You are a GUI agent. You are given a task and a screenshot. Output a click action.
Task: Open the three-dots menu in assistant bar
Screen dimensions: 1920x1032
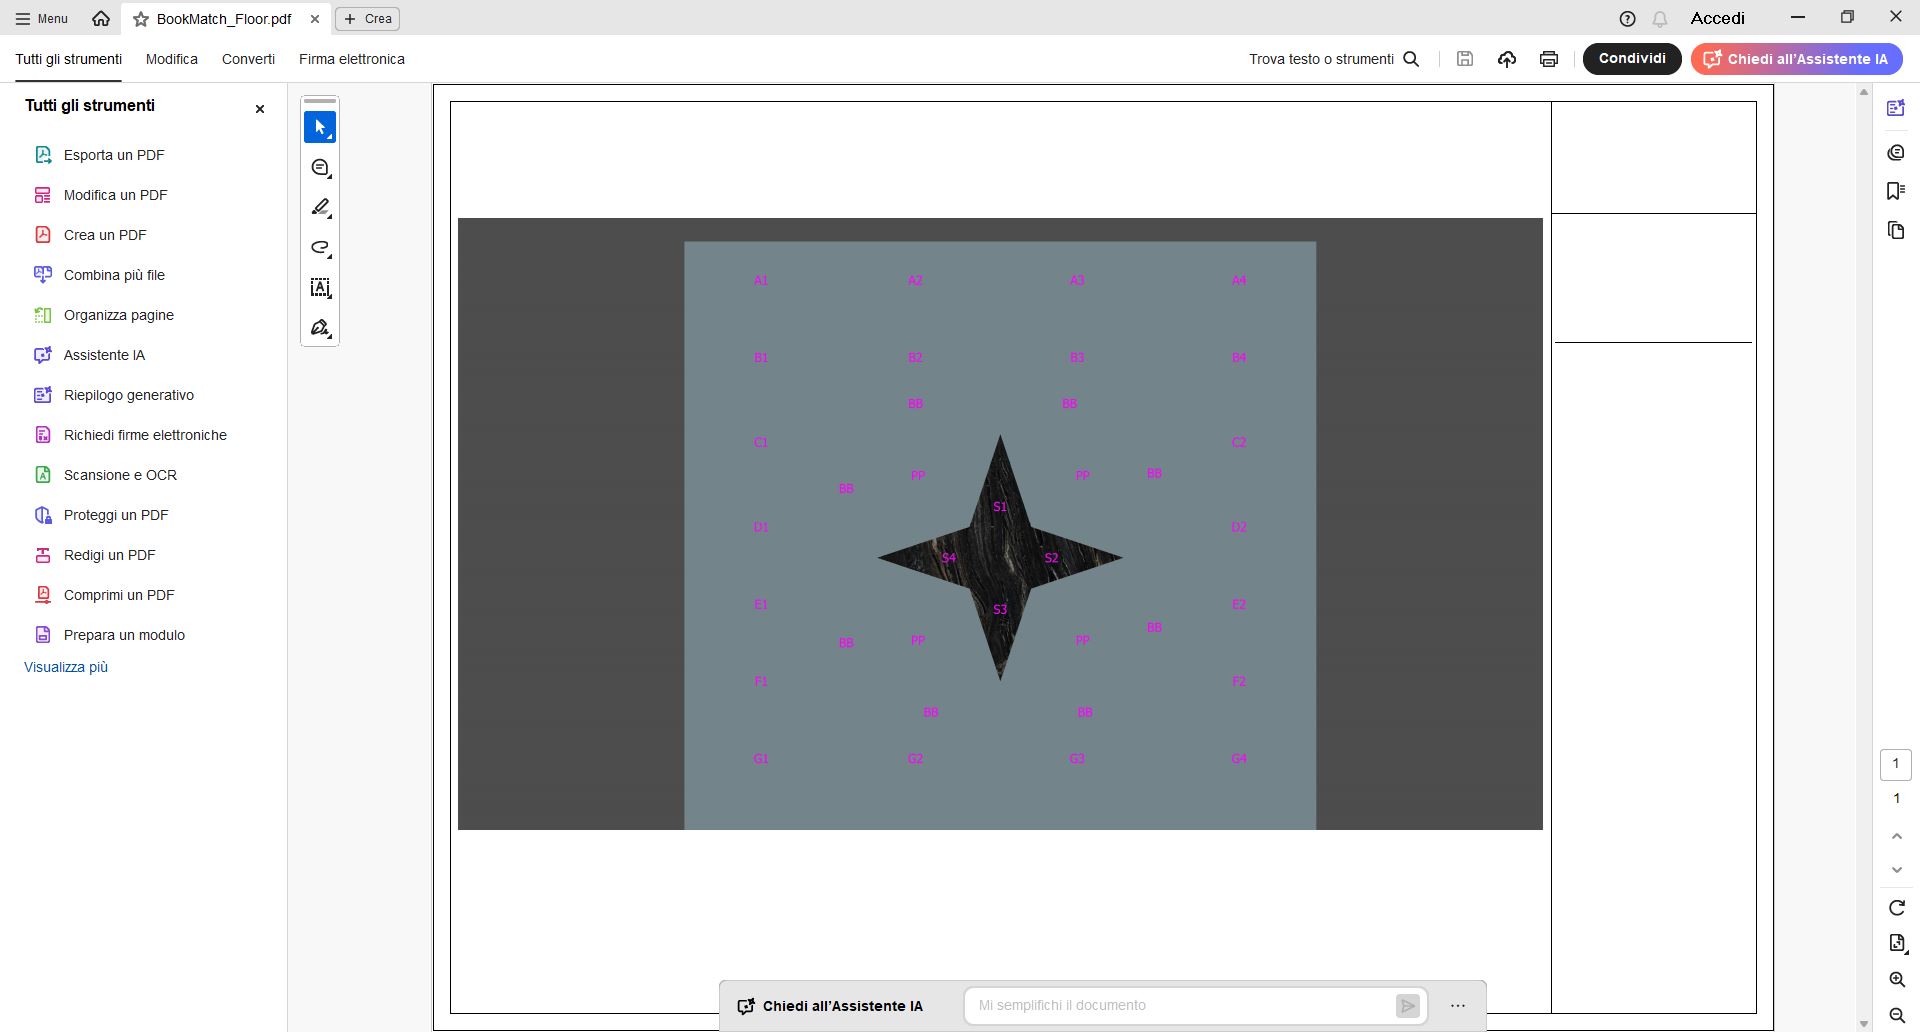point(1458,1006)
